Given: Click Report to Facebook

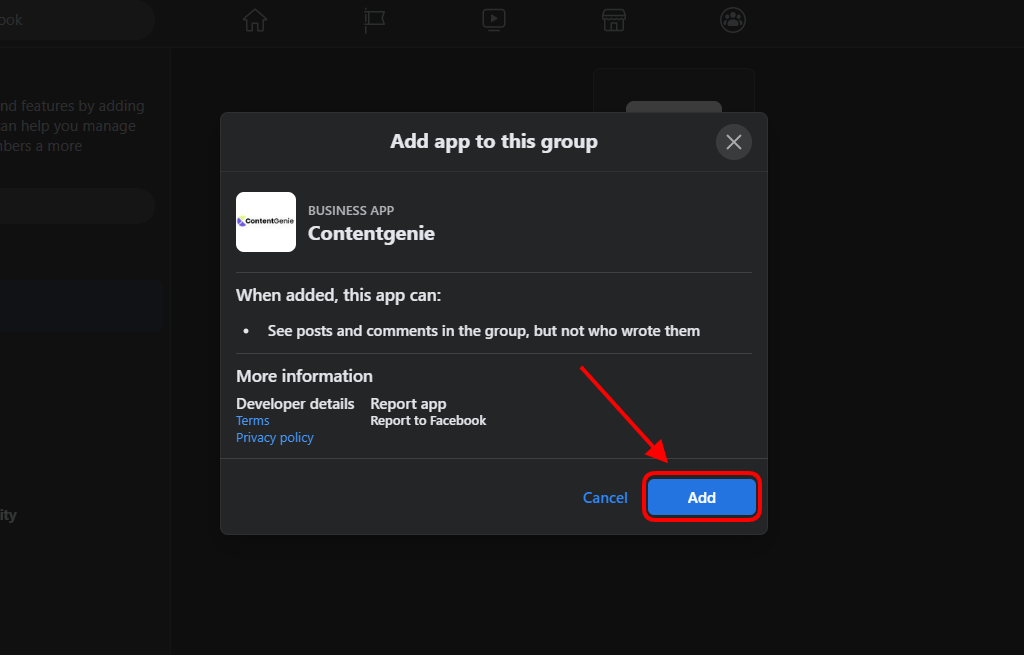Looking at the screenshot, I should tap(428, 421).
